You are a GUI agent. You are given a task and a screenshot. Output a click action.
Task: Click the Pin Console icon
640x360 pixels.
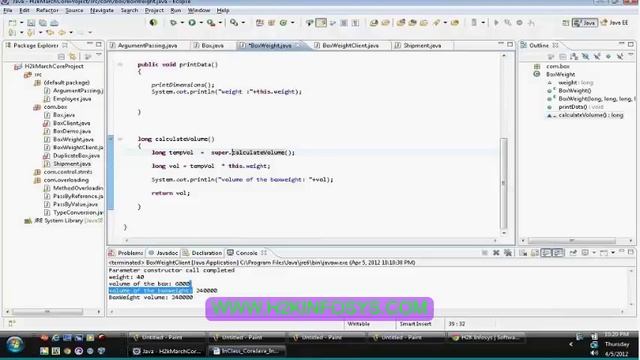(x=573, y=253)
